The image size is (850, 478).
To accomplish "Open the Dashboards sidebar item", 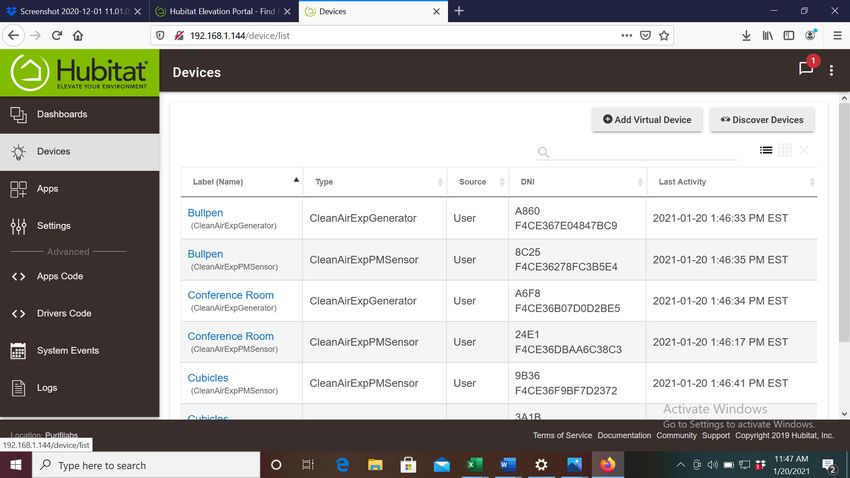I will click(x=80, y=114).
